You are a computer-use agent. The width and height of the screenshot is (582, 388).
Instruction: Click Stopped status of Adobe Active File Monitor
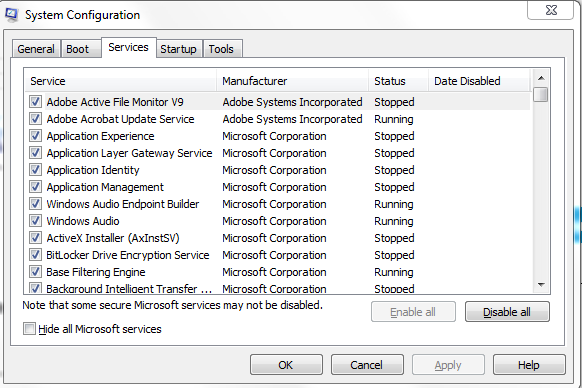(394, 102)
